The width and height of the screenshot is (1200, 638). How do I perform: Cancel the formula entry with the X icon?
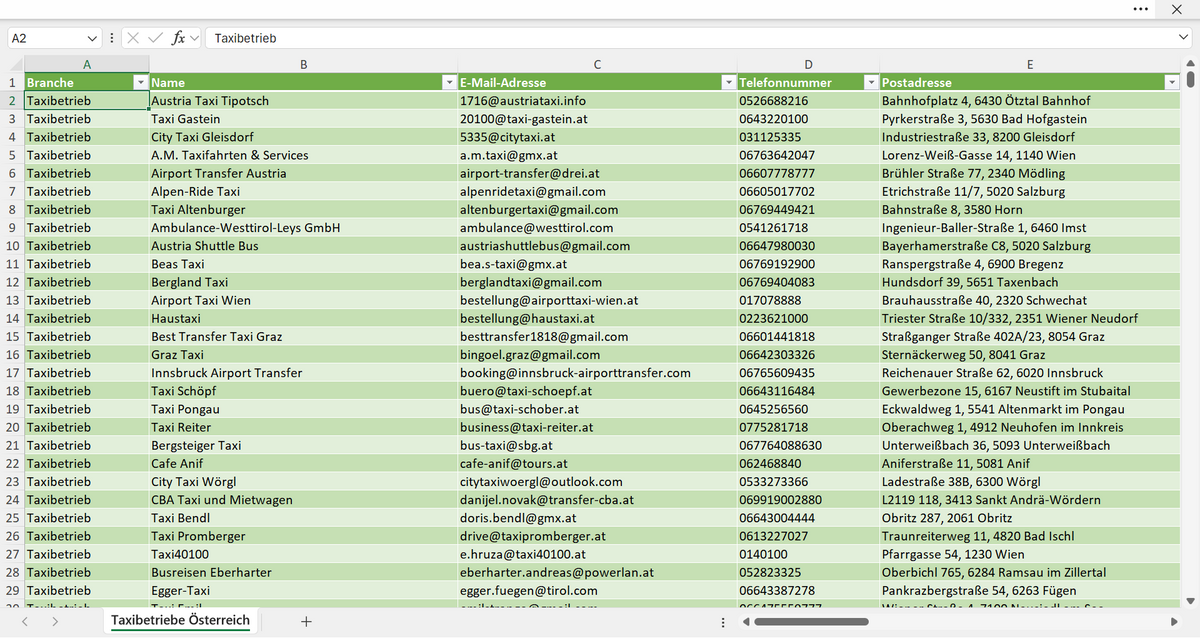click(134, 38)
